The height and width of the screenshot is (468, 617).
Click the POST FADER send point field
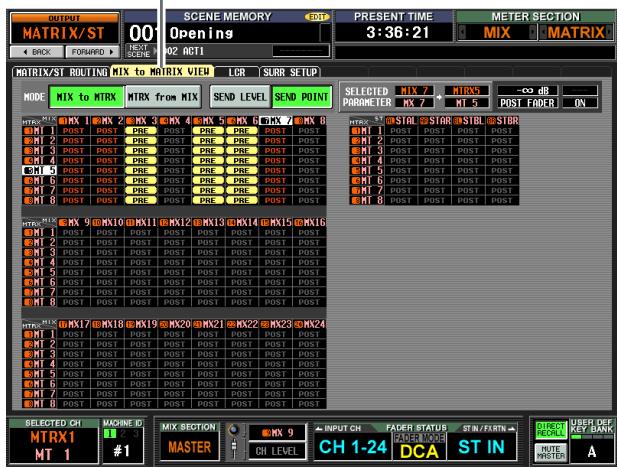tap(528, 103)
